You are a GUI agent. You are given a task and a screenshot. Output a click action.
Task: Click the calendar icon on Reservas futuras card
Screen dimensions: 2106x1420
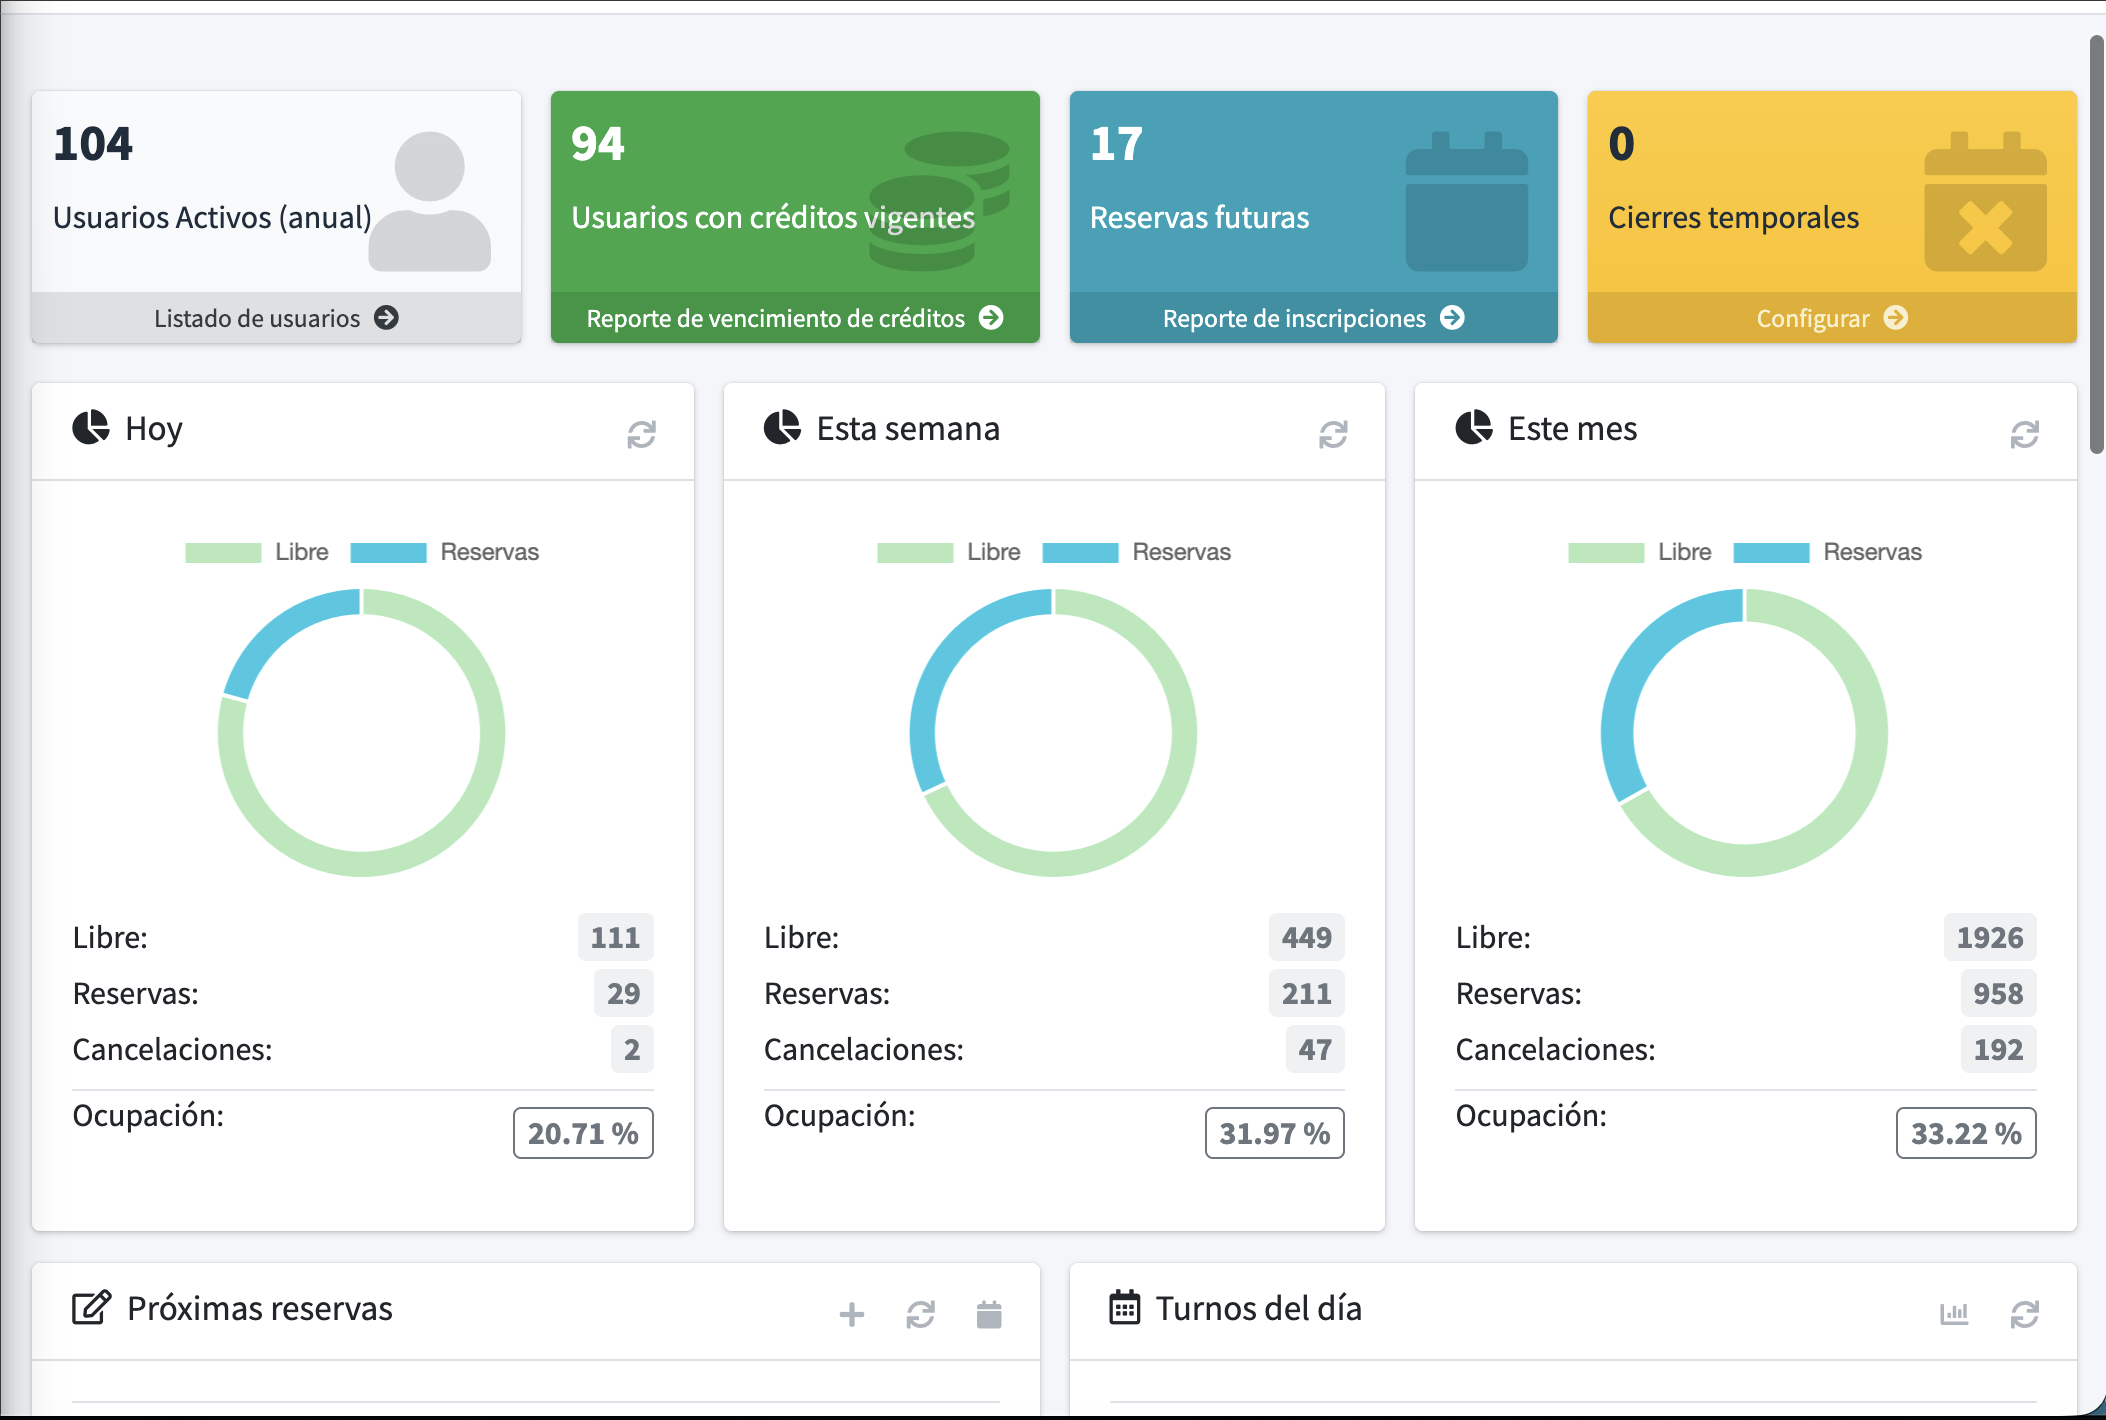pos(1467,202)
